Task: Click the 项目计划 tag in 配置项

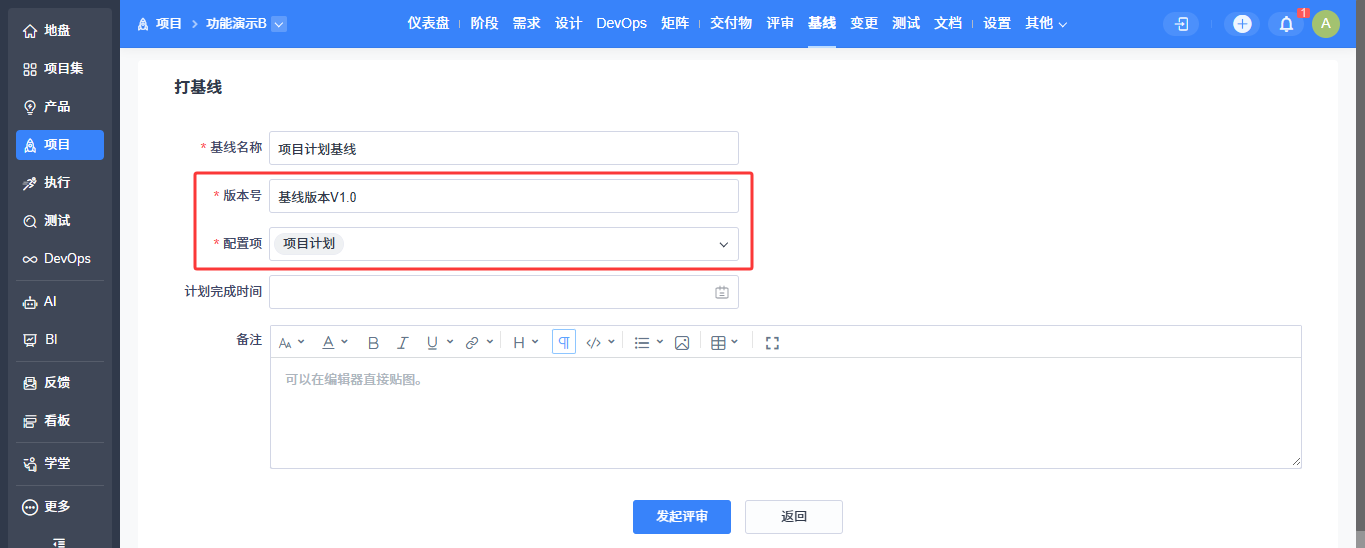Action: tap(309, 244)
